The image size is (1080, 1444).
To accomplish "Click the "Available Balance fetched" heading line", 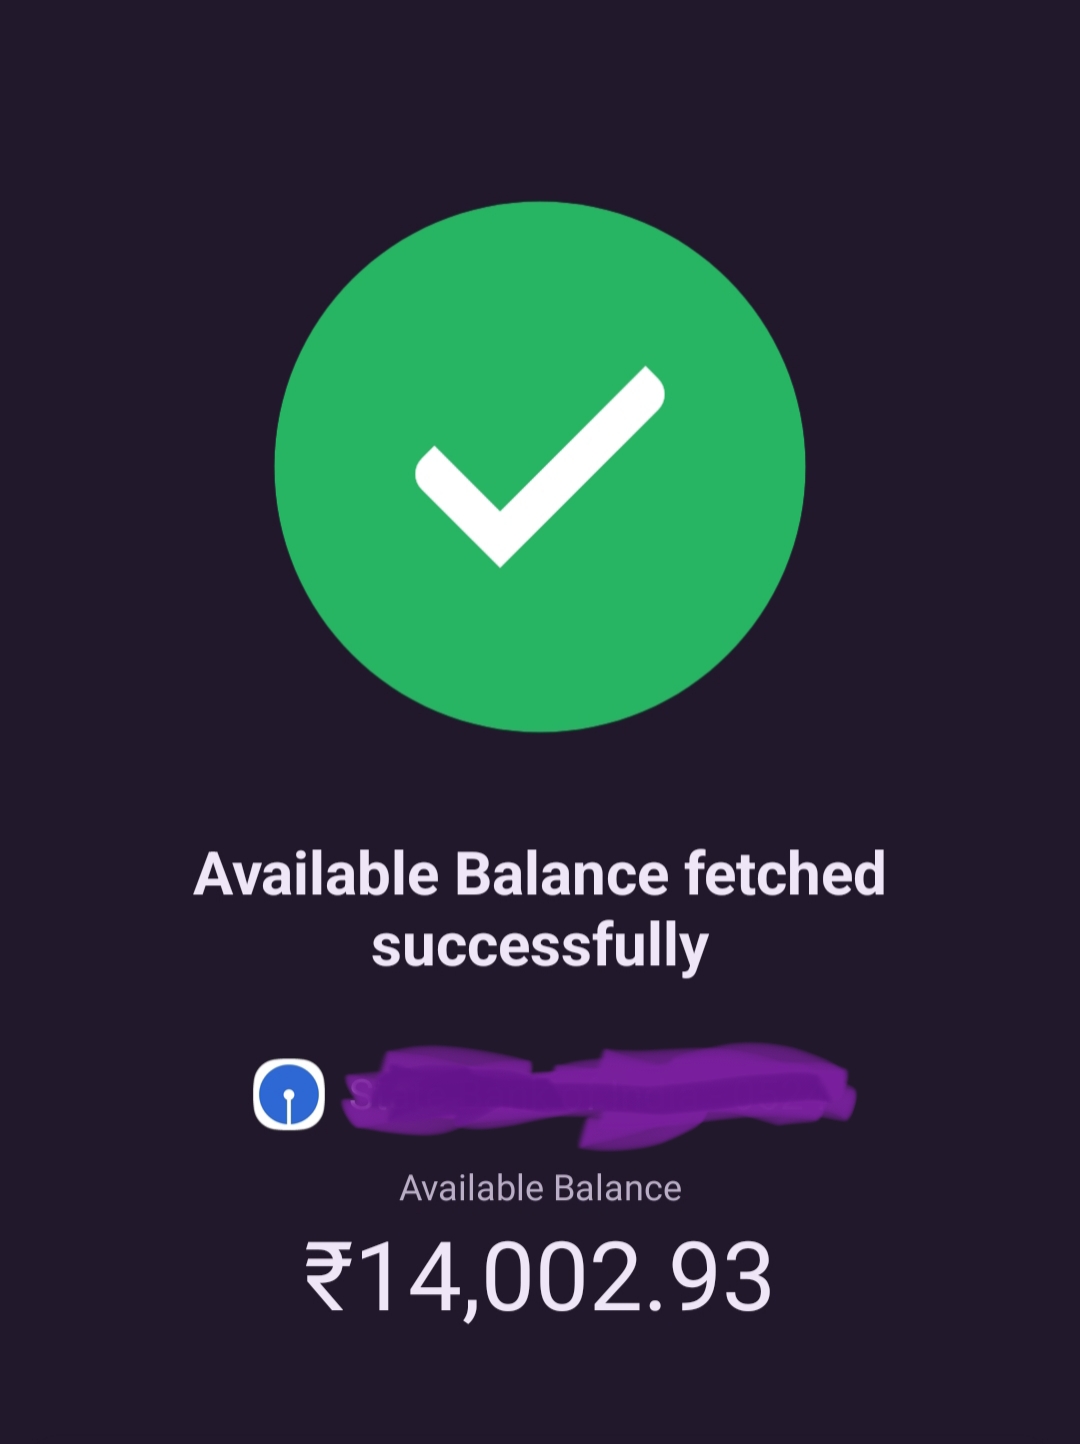I will pyautogui.click(x=540, y=874).
